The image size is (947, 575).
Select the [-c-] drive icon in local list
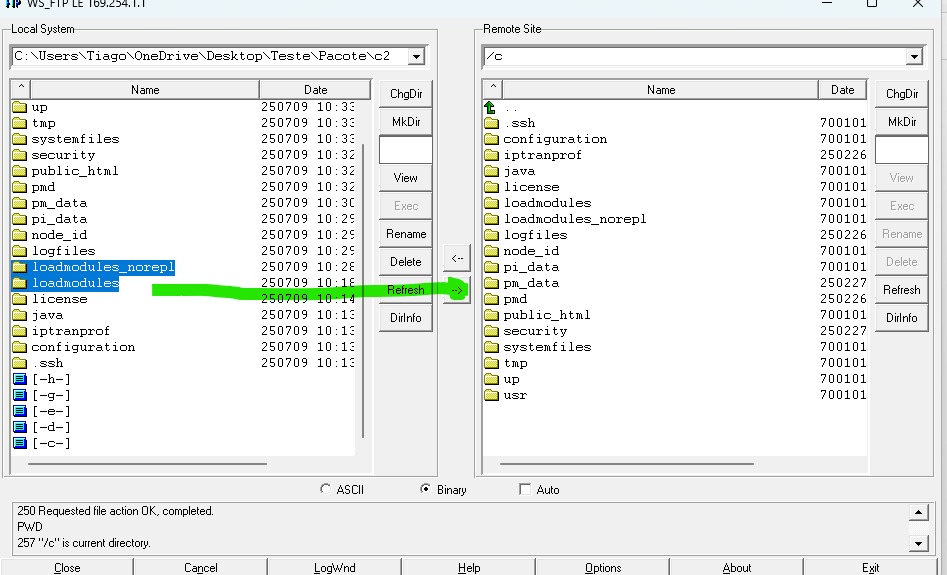coord(20,443)
